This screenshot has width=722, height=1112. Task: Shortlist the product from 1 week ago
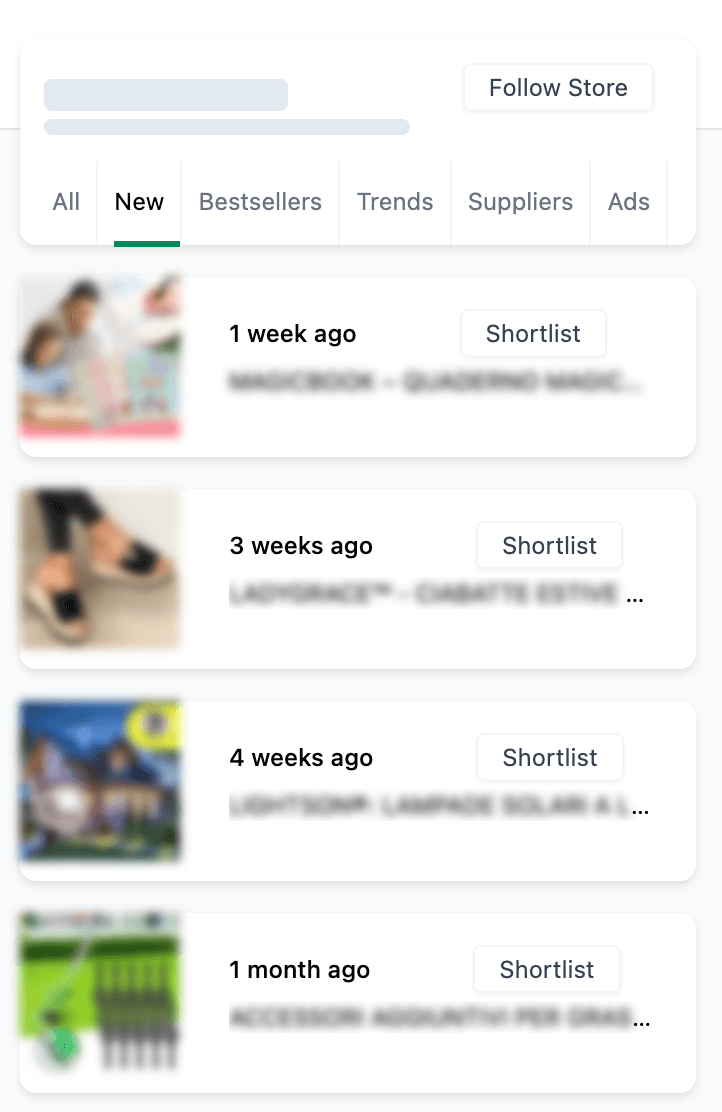[x=533, y=334]
